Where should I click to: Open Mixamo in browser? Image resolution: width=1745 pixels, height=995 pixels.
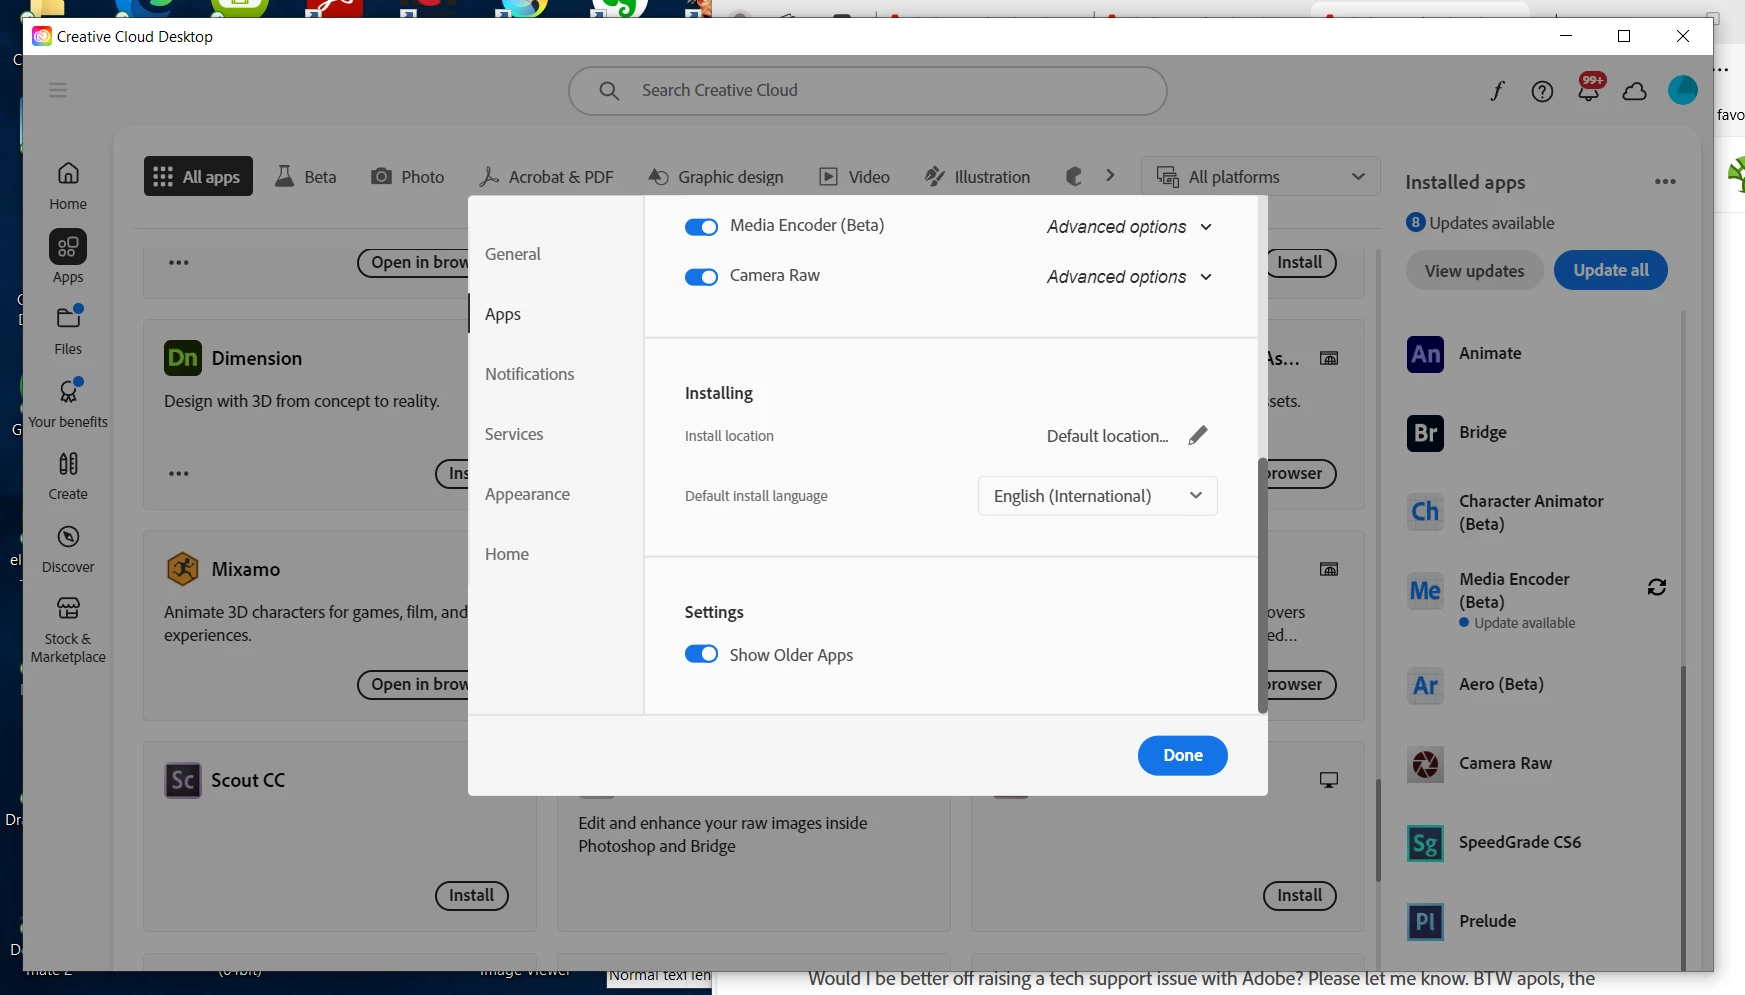coord(415,685)
